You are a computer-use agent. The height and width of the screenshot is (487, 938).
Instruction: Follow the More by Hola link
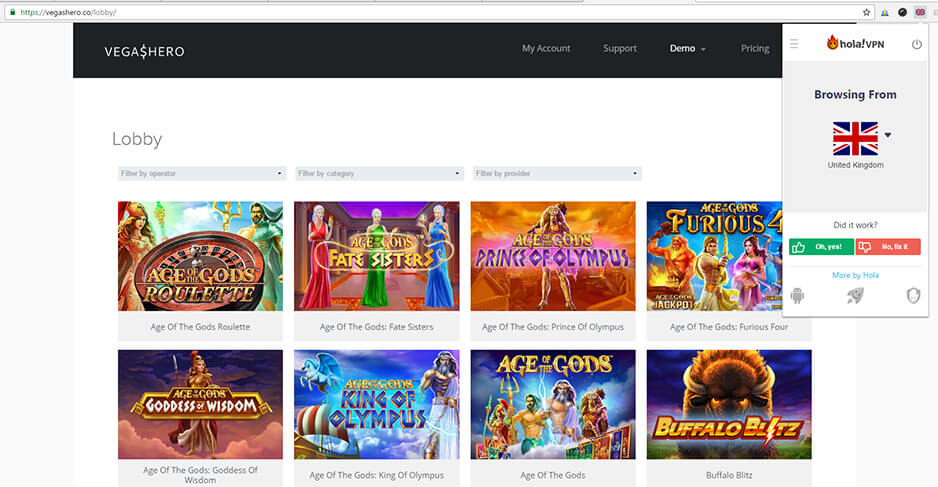[x=855, y=275]
